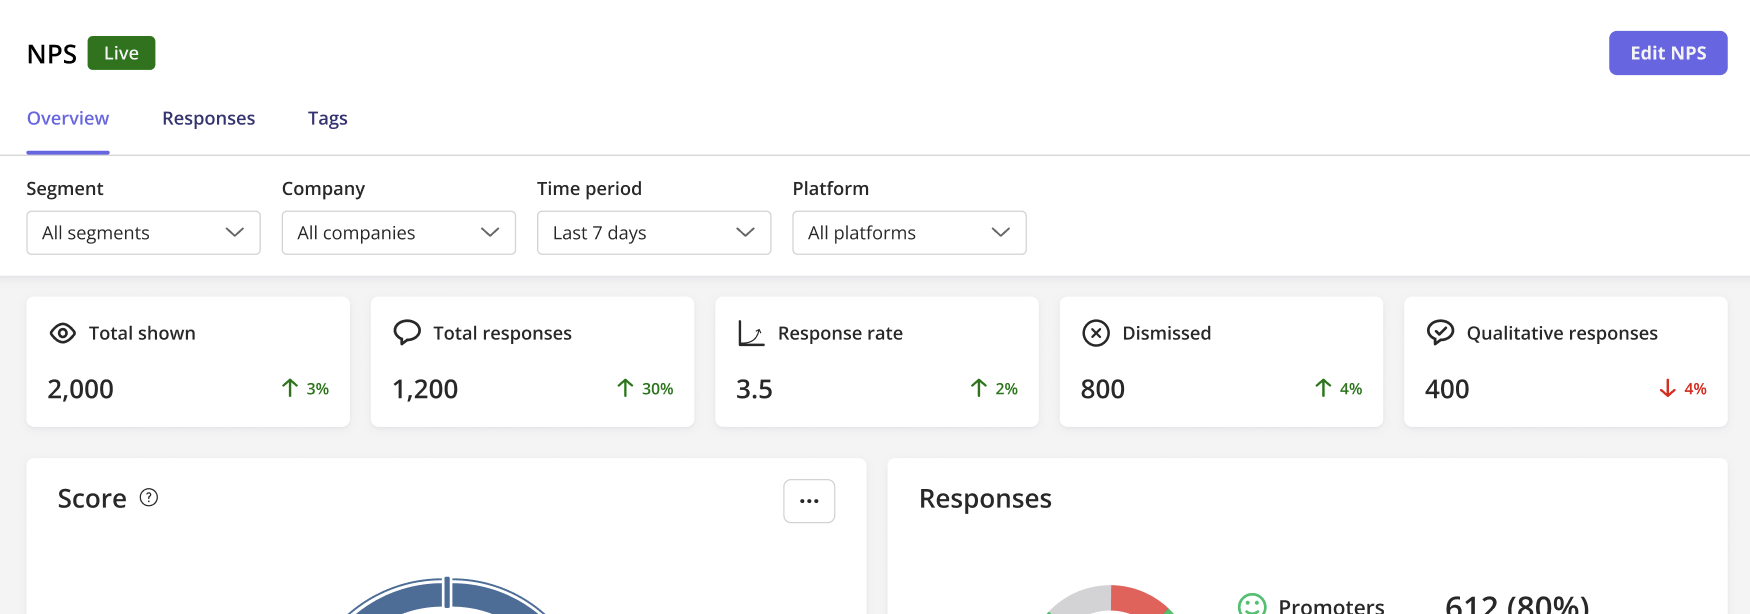Click the Promoters label in Responses panel
1750x614 pixels.
coord(1331,605)
